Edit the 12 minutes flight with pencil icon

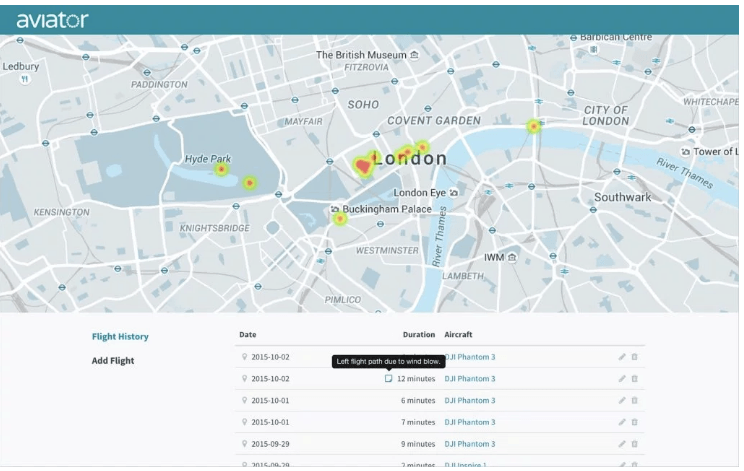[622, 379]
